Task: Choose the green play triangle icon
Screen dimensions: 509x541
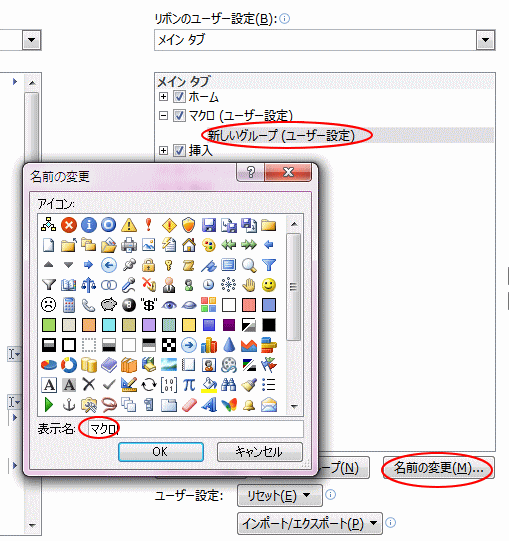Action: pos(49,404)
